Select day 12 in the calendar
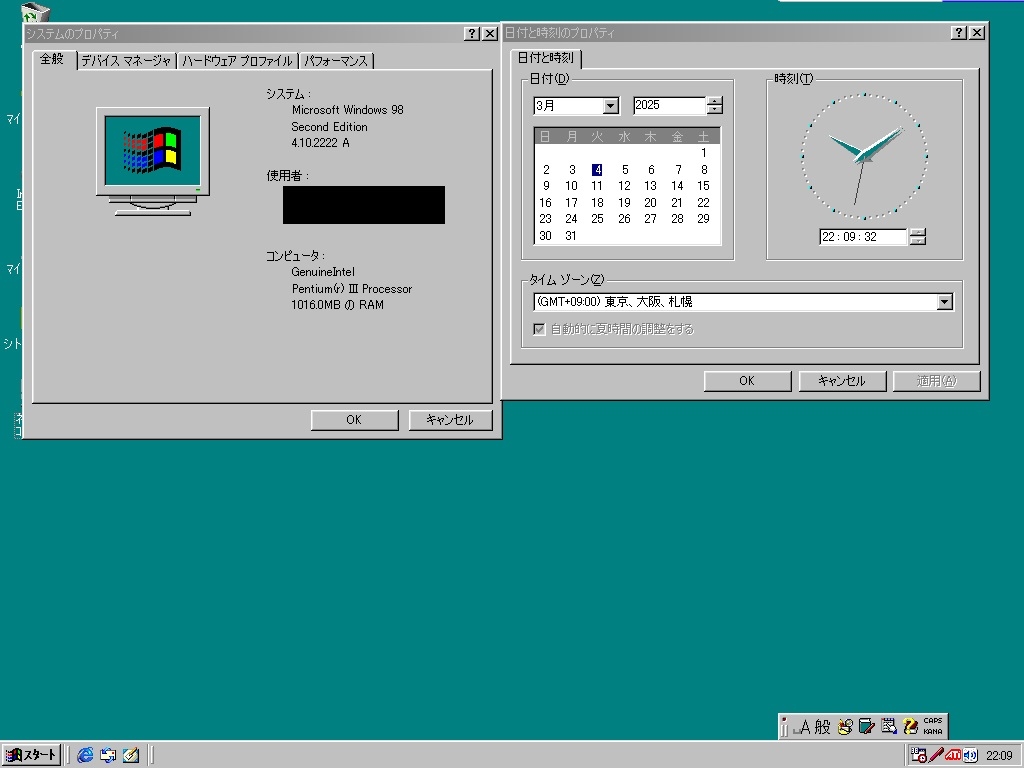Image resolution: width=1024 pixels, height=768 pixels. click(624, 186)
